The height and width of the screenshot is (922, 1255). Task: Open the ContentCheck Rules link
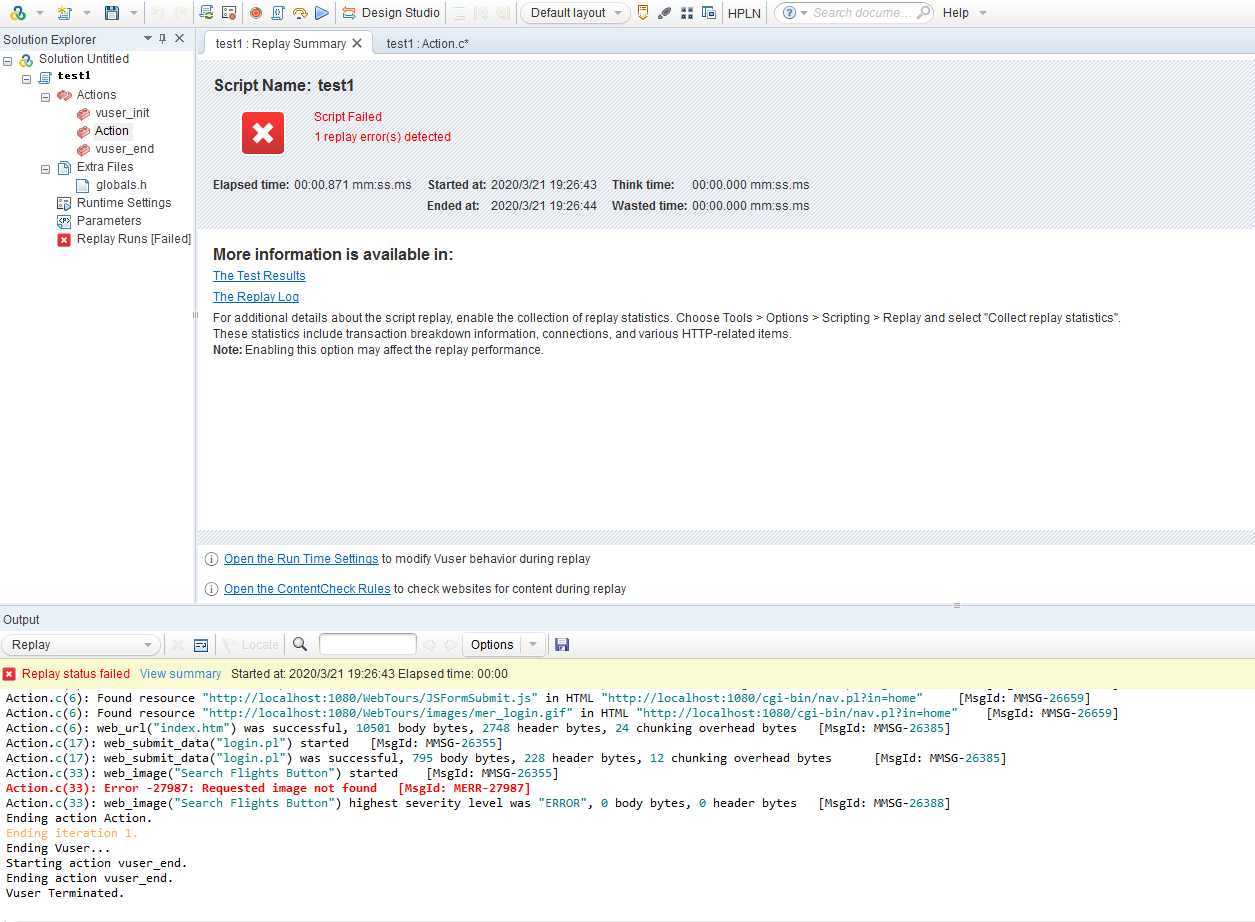click(x=307, y=589)
